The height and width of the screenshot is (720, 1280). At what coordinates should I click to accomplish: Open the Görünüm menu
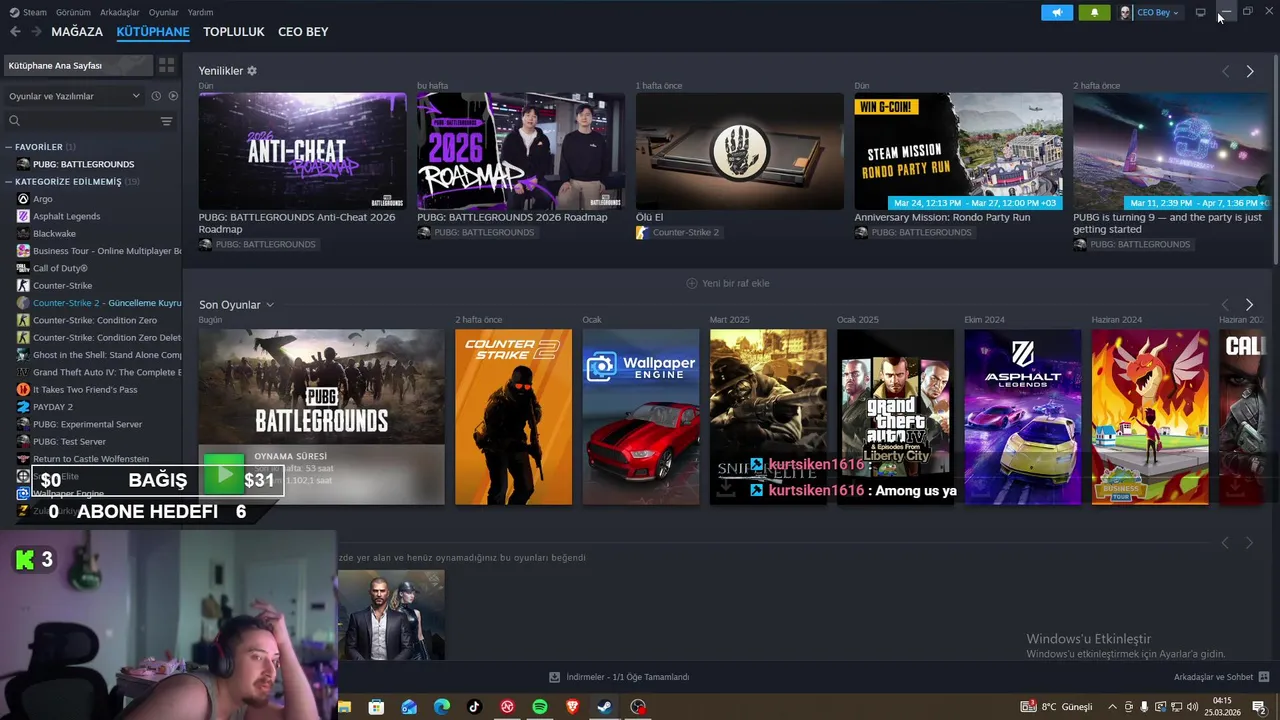tap(73, 13)
